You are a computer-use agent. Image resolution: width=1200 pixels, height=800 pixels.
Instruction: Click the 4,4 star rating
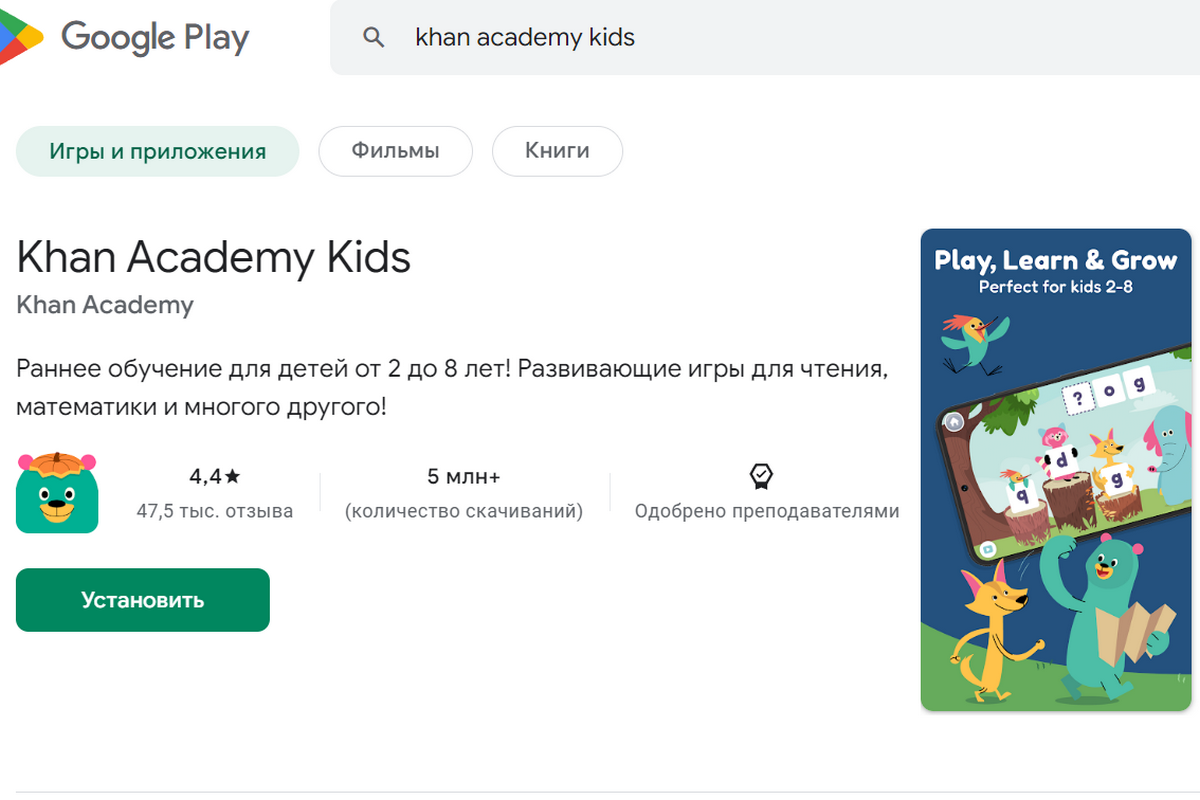point(214,476)
